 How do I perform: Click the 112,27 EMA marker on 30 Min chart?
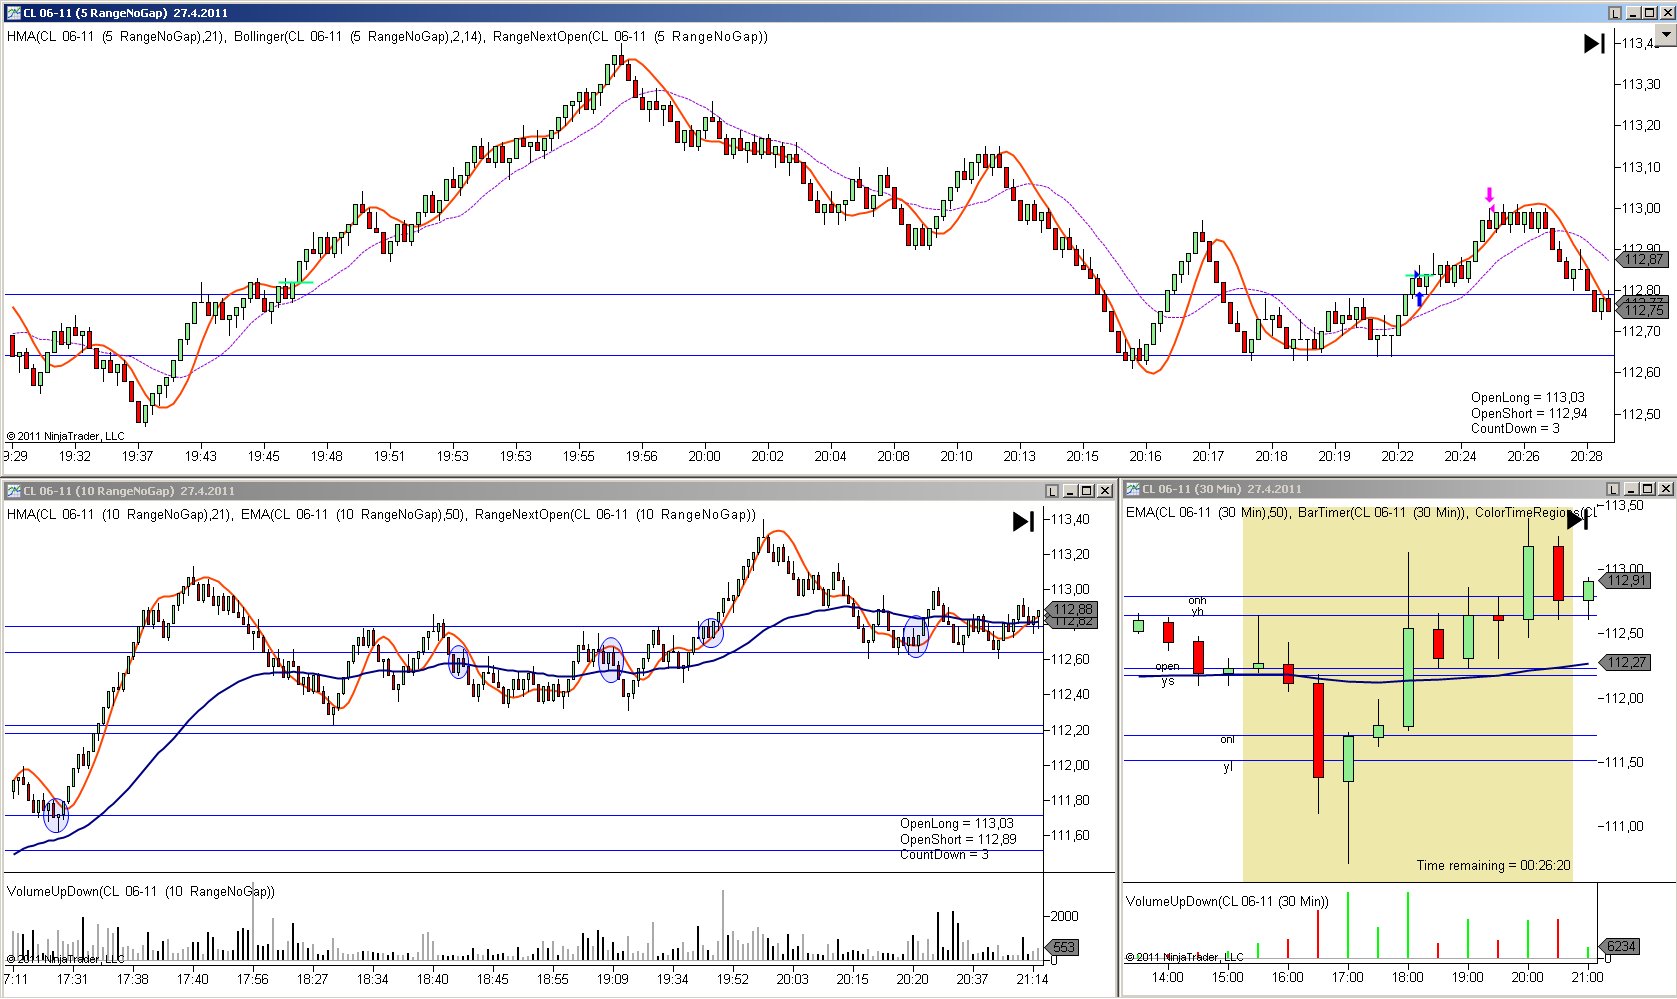pyautogui.click(x=1626, y=662)
